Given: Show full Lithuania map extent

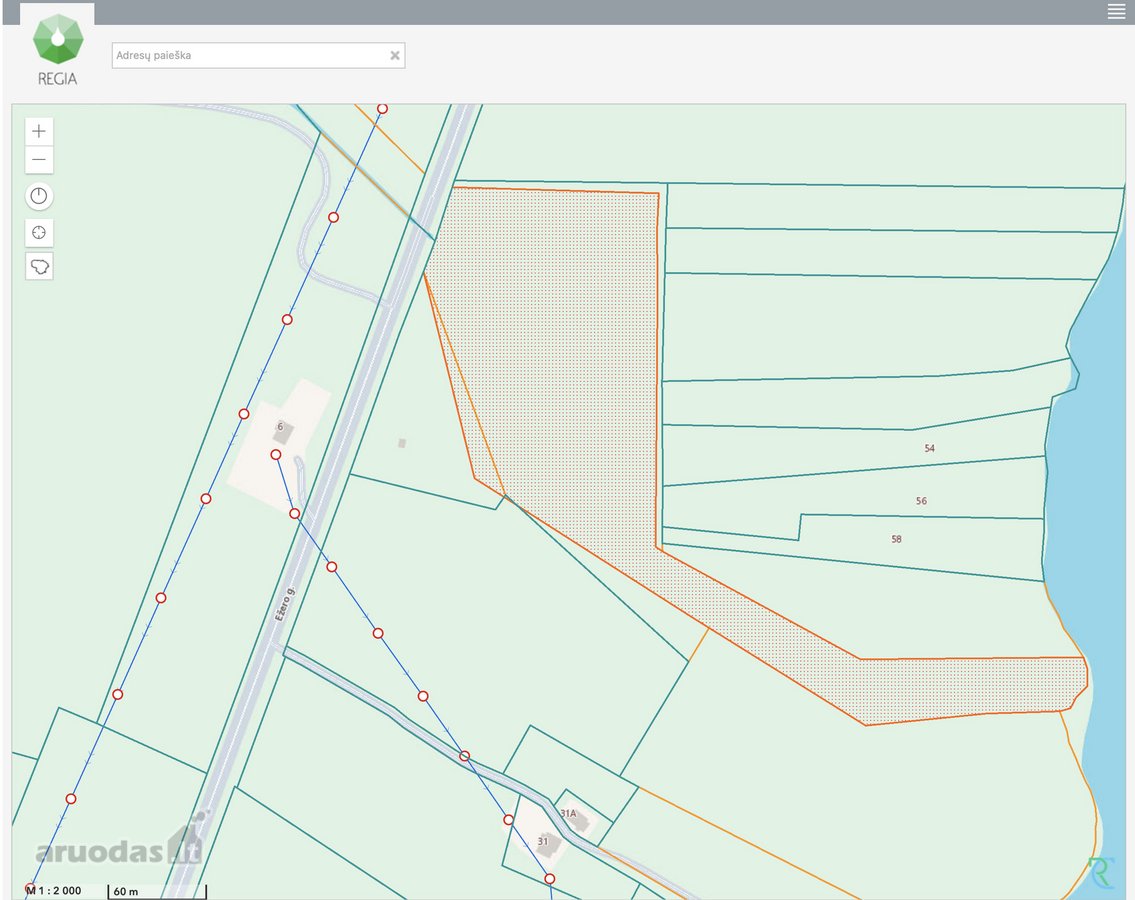Looking at the screenshot, I should [x=39, y=266].
